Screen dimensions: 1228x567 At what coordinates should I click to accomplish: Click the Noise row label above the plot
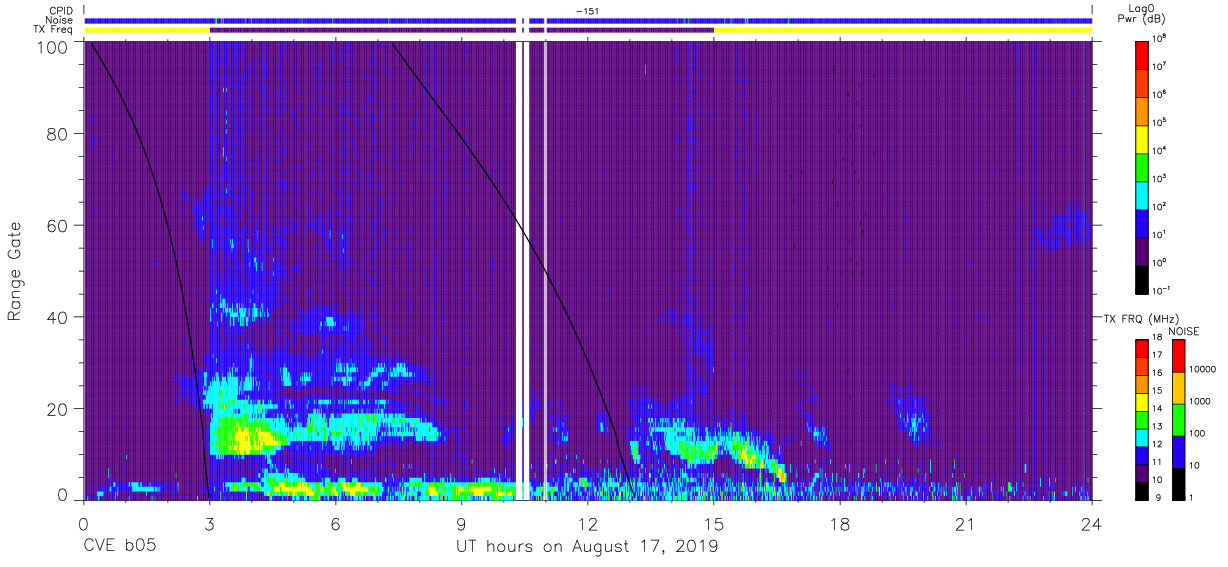(x=61, y=20)
